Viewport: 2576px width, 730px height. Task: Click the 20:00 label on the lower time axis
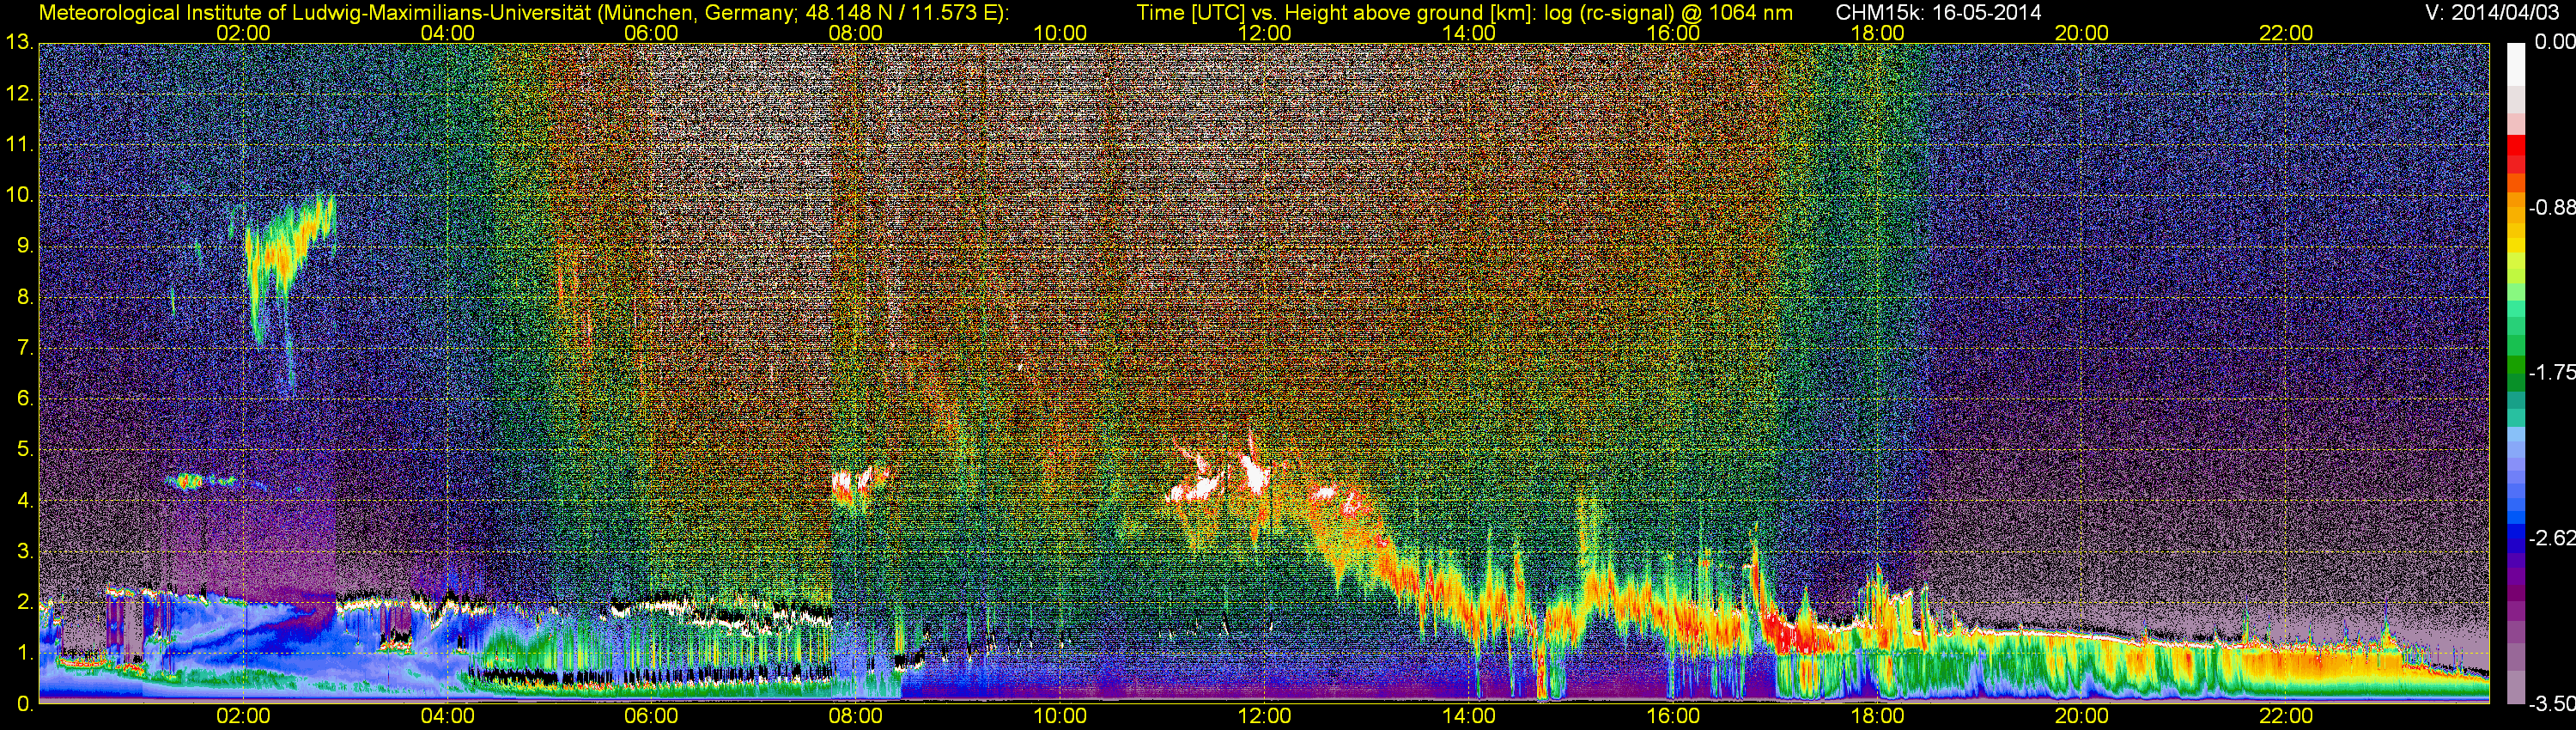tap(2082, 716)
